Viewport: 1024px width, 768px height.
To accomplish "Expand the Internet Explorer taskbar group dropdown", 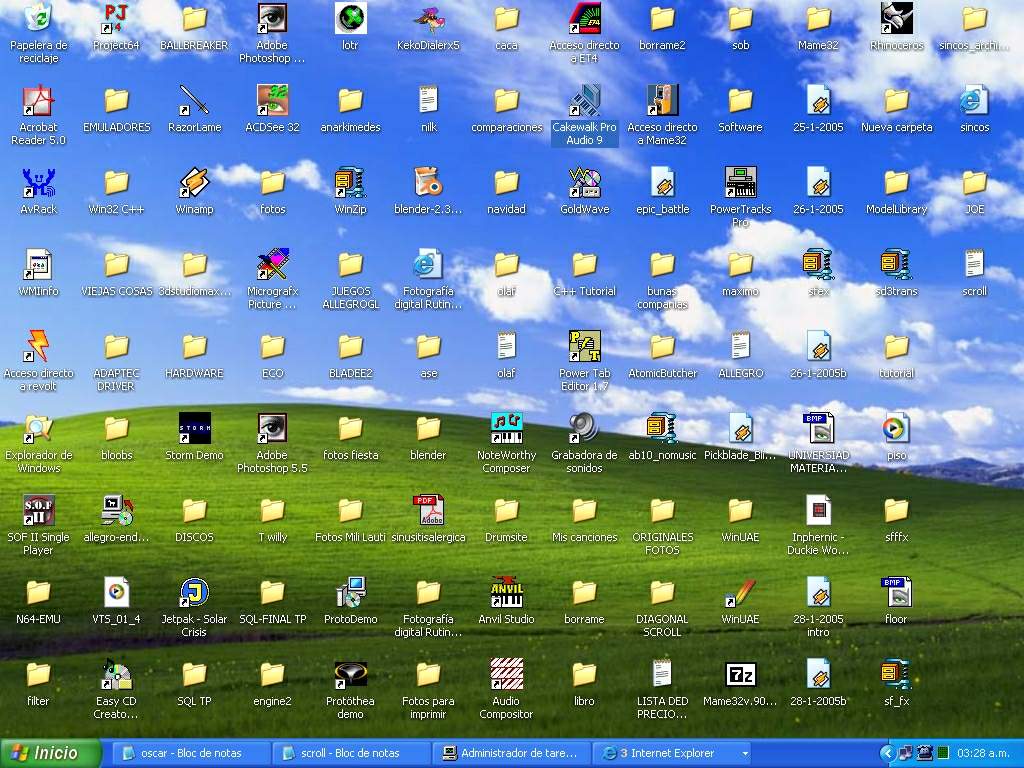I will [744, 753].
